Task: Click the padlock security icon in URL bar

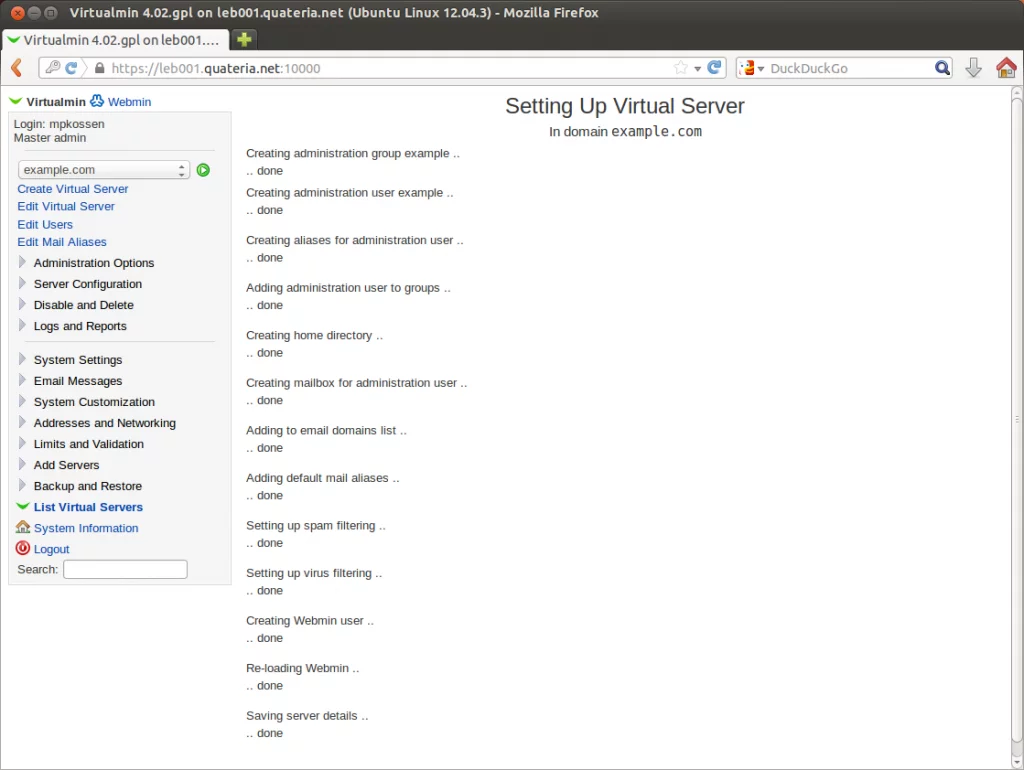Action: coord(99,68)
